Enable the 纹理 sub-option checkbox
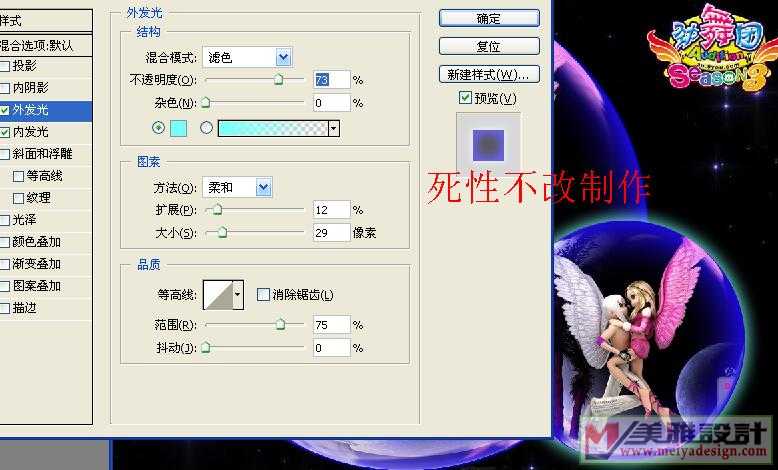778x470 pixels. click(x=18, y=198)
